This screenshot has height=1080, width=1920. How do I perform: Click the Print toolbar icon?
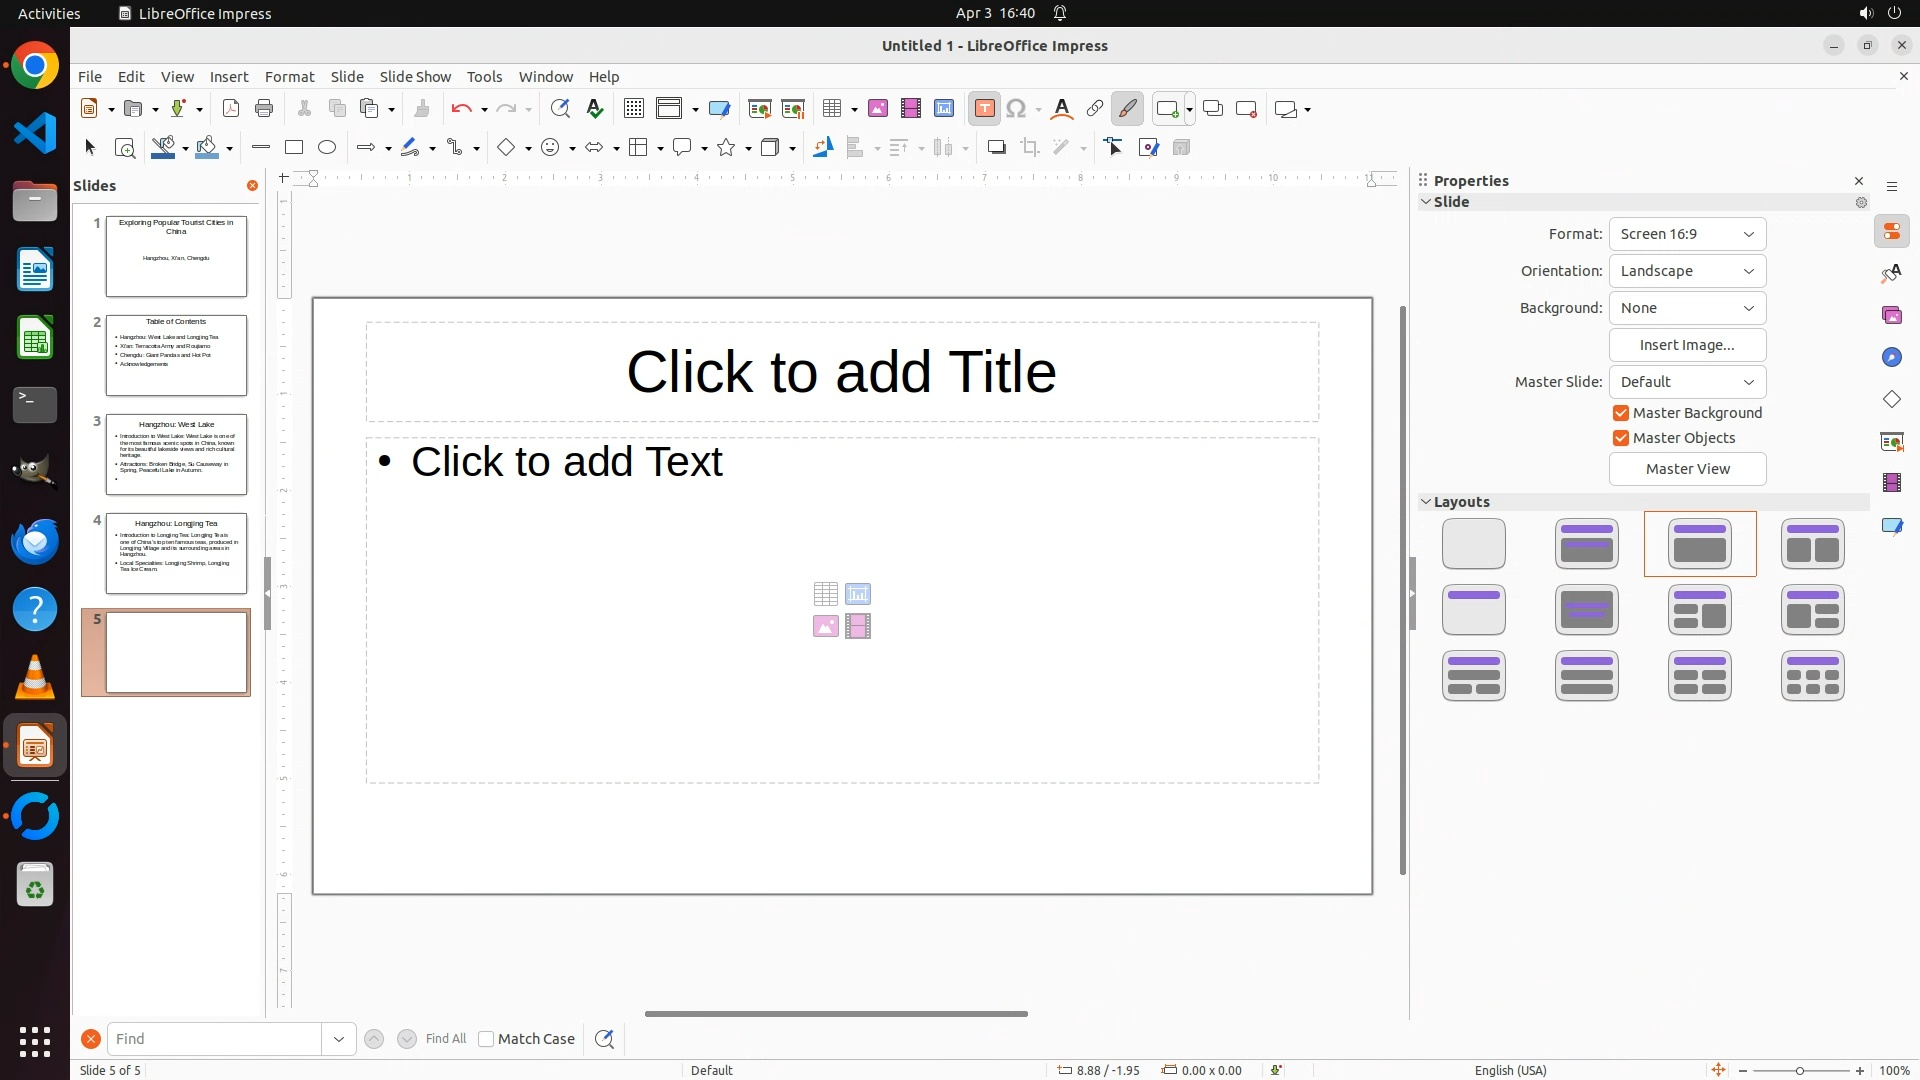[264, 109]
